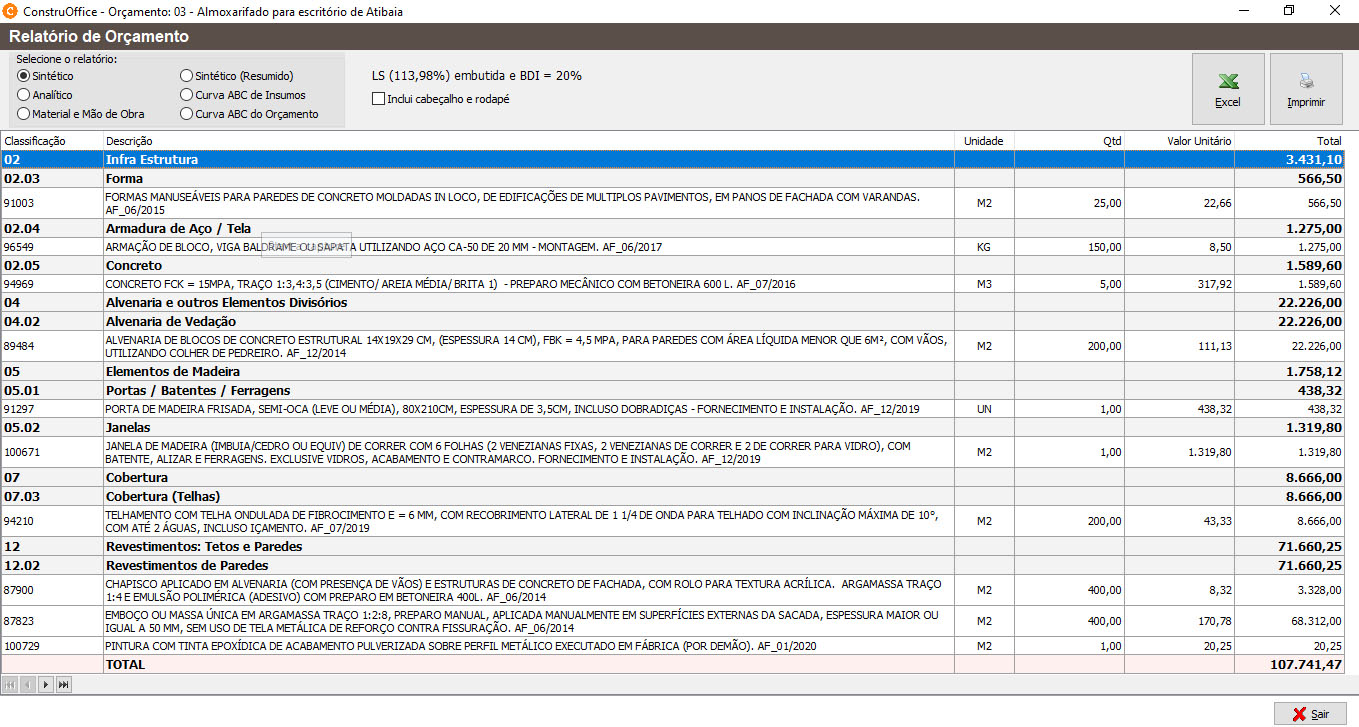This screenshot has width=1359, height=727.
Task: Select the Elementos de Madeira row
Action: [x=673, y=371]
